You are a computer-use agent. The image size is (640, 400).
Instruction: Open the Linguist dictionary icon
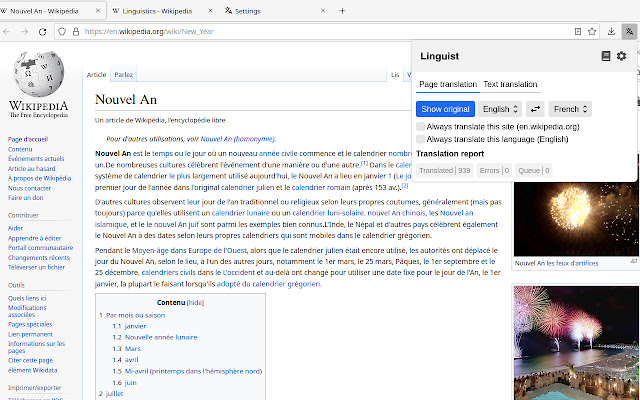click(606, 56)
